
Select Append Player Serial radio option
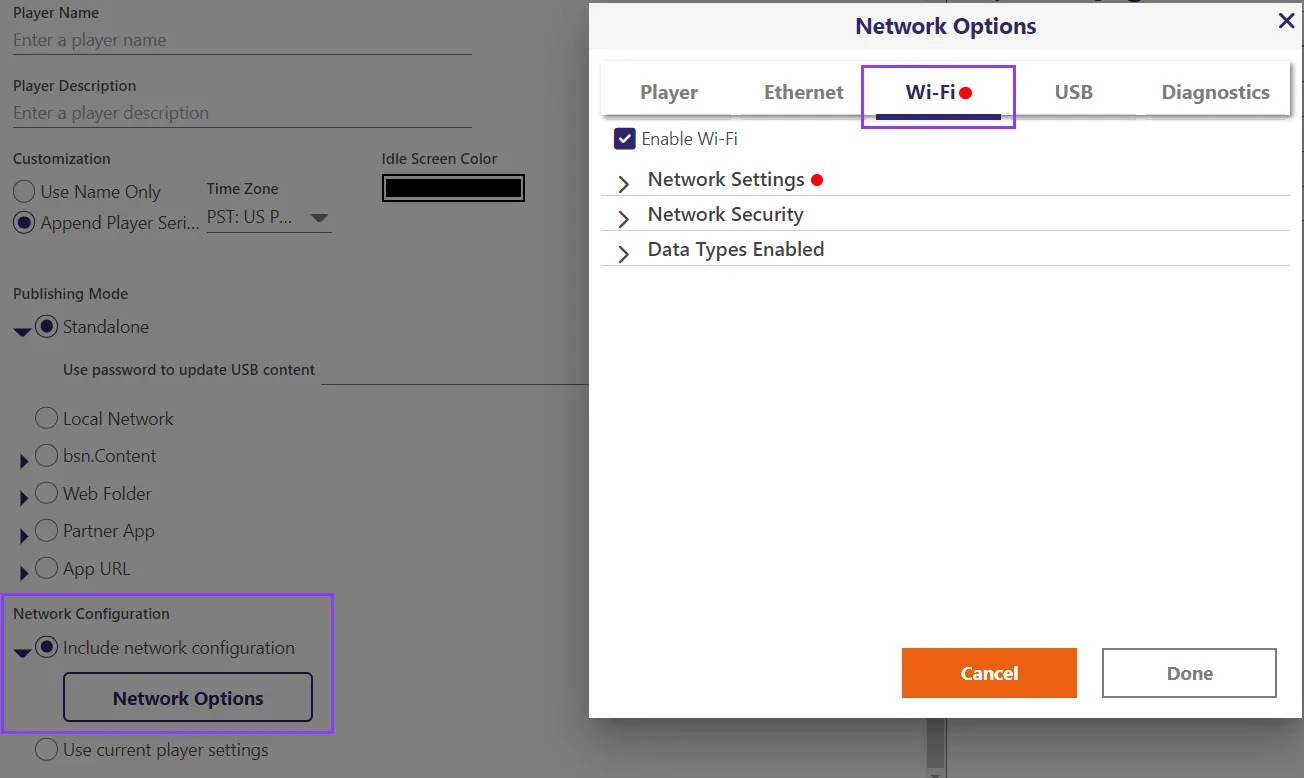coord(23,223)
